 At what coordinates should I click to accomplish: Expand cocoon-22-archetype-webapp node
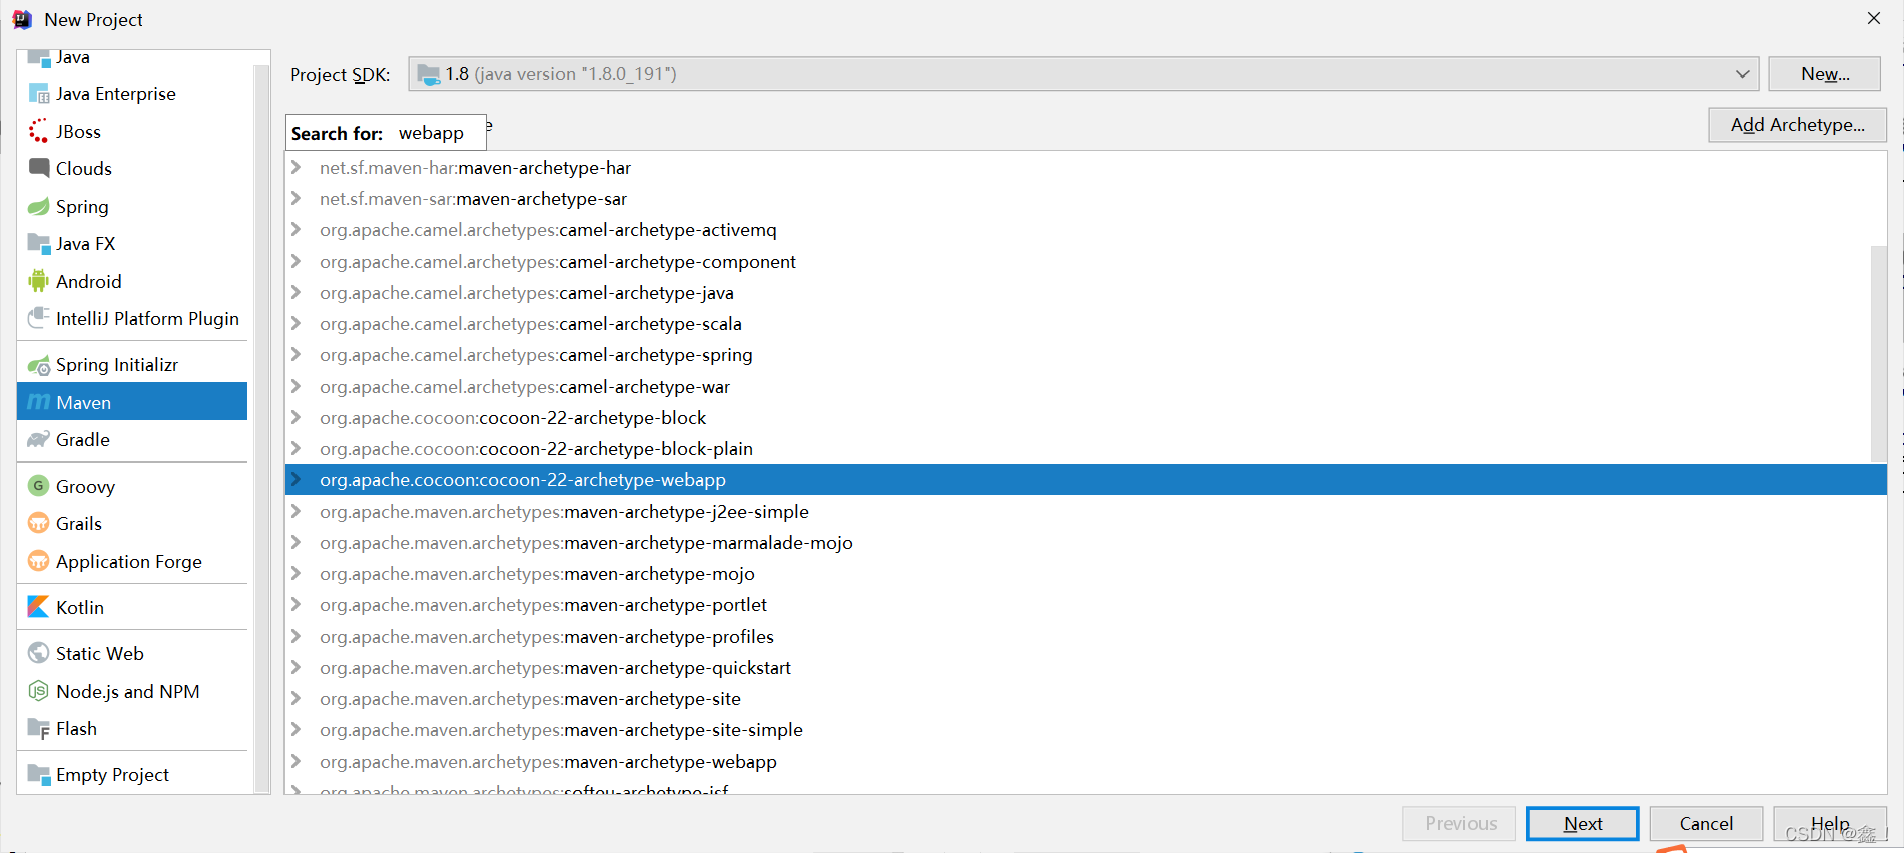(x=296, y=480)
